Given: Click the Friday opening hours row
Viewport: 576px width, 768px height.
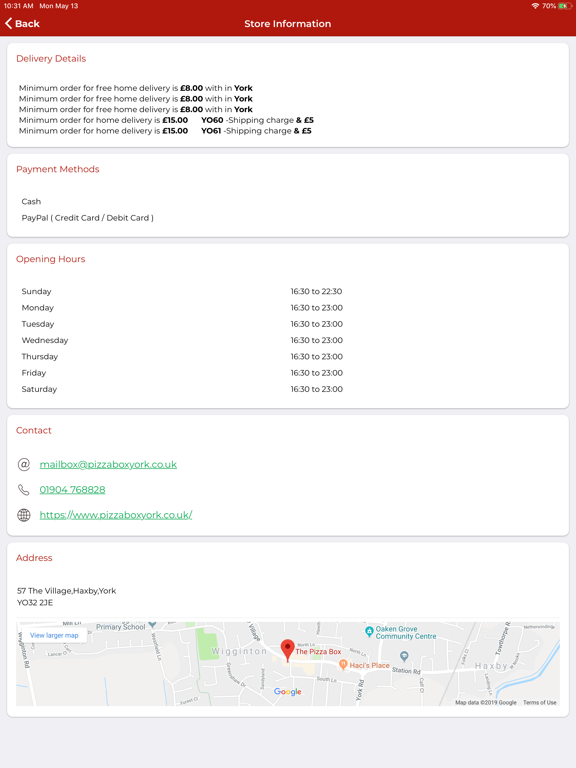Looking at the screenshot, I should click(x=288, y=373).
